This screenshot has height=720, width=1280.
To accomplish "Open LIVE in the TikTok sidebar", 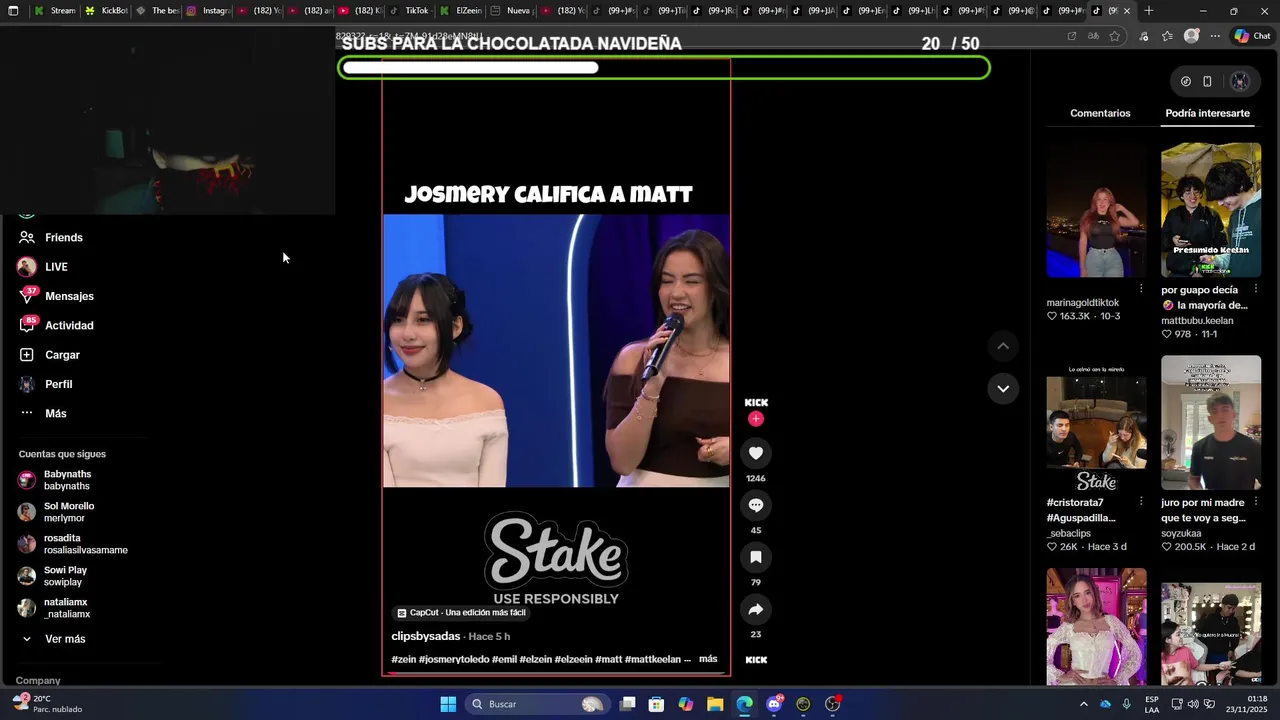I will [x=43, y=267].
